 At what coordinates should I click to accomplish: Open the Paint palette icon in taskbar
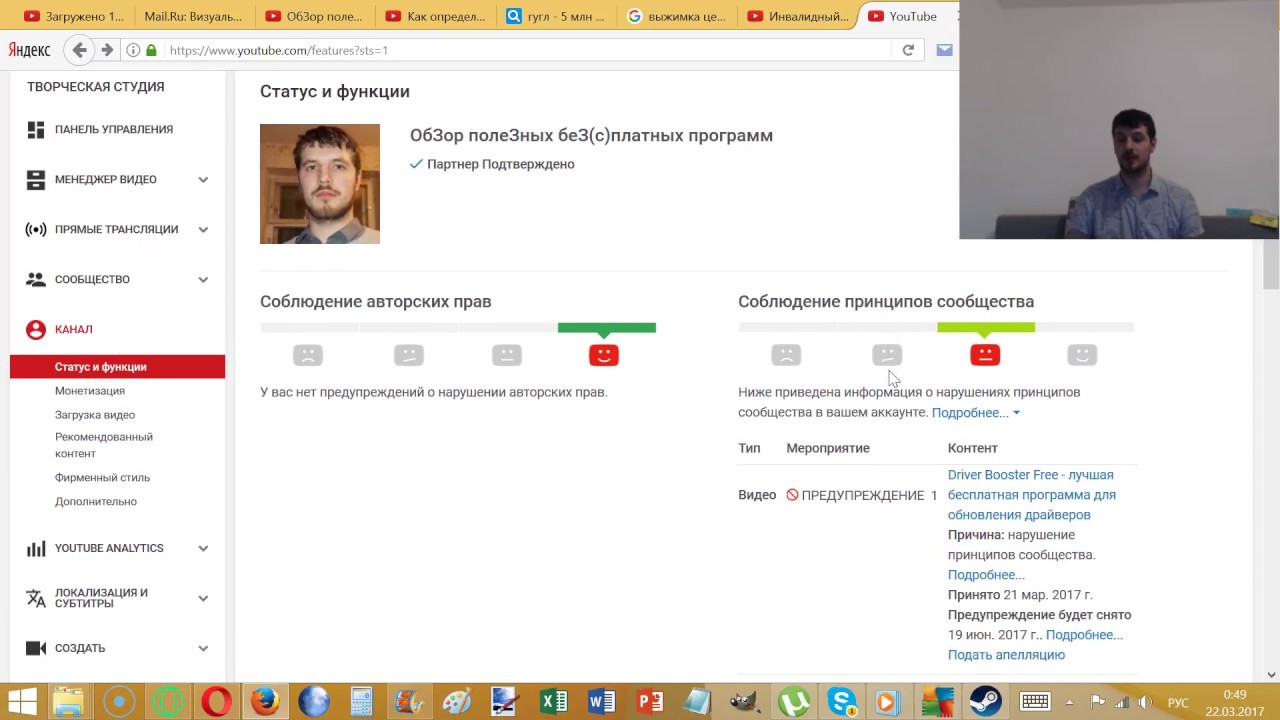pyautogui.click(x=457, y=701)
